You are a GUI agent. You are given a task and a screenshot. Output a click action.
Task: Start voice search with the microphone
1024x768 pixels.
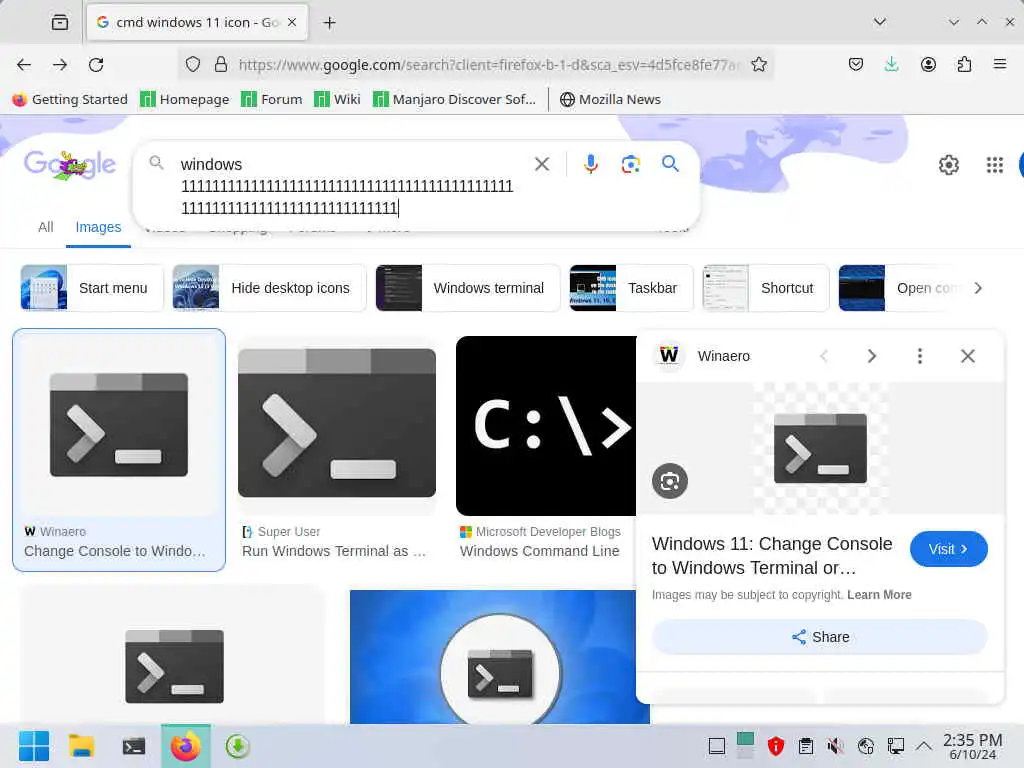[x=591, y=164]
